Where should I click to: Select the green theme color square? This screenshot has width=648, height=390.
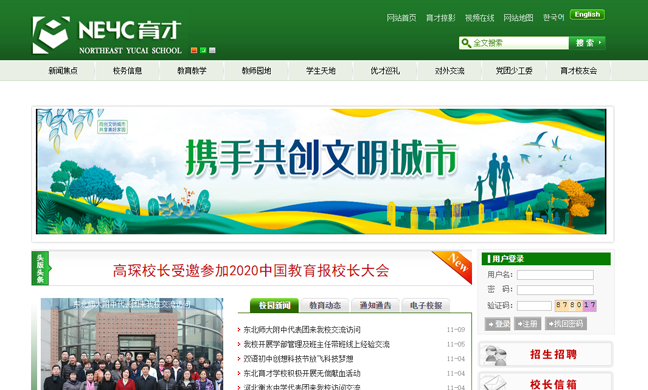point(203,50)
